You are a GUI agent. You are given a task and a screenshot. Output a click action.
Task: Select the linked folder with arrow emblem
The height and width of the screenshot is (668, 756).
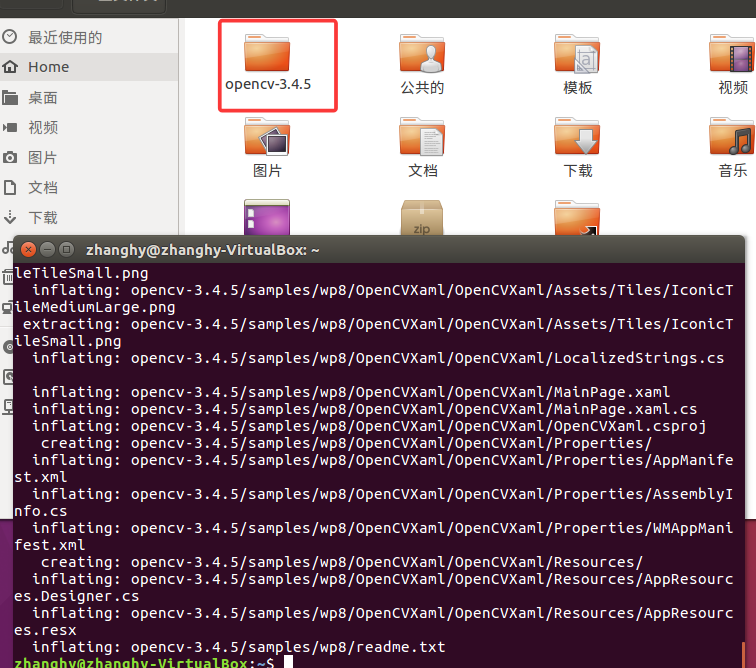click(577, 218)
